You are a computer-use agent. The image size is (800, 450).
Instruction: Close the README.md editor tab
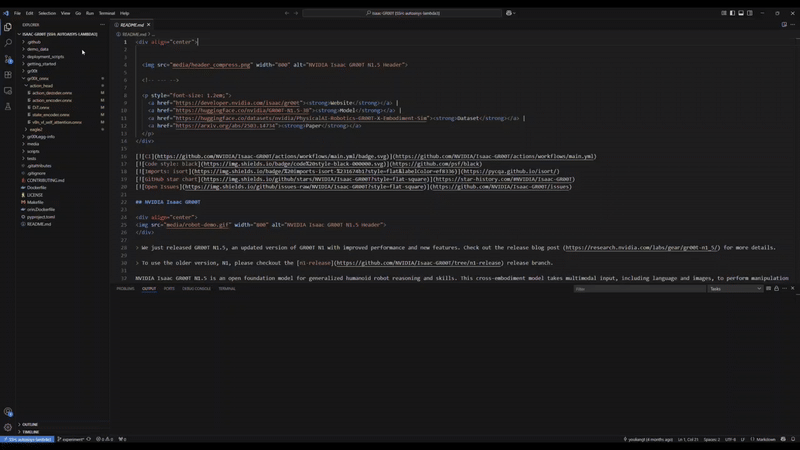(148, 24)
